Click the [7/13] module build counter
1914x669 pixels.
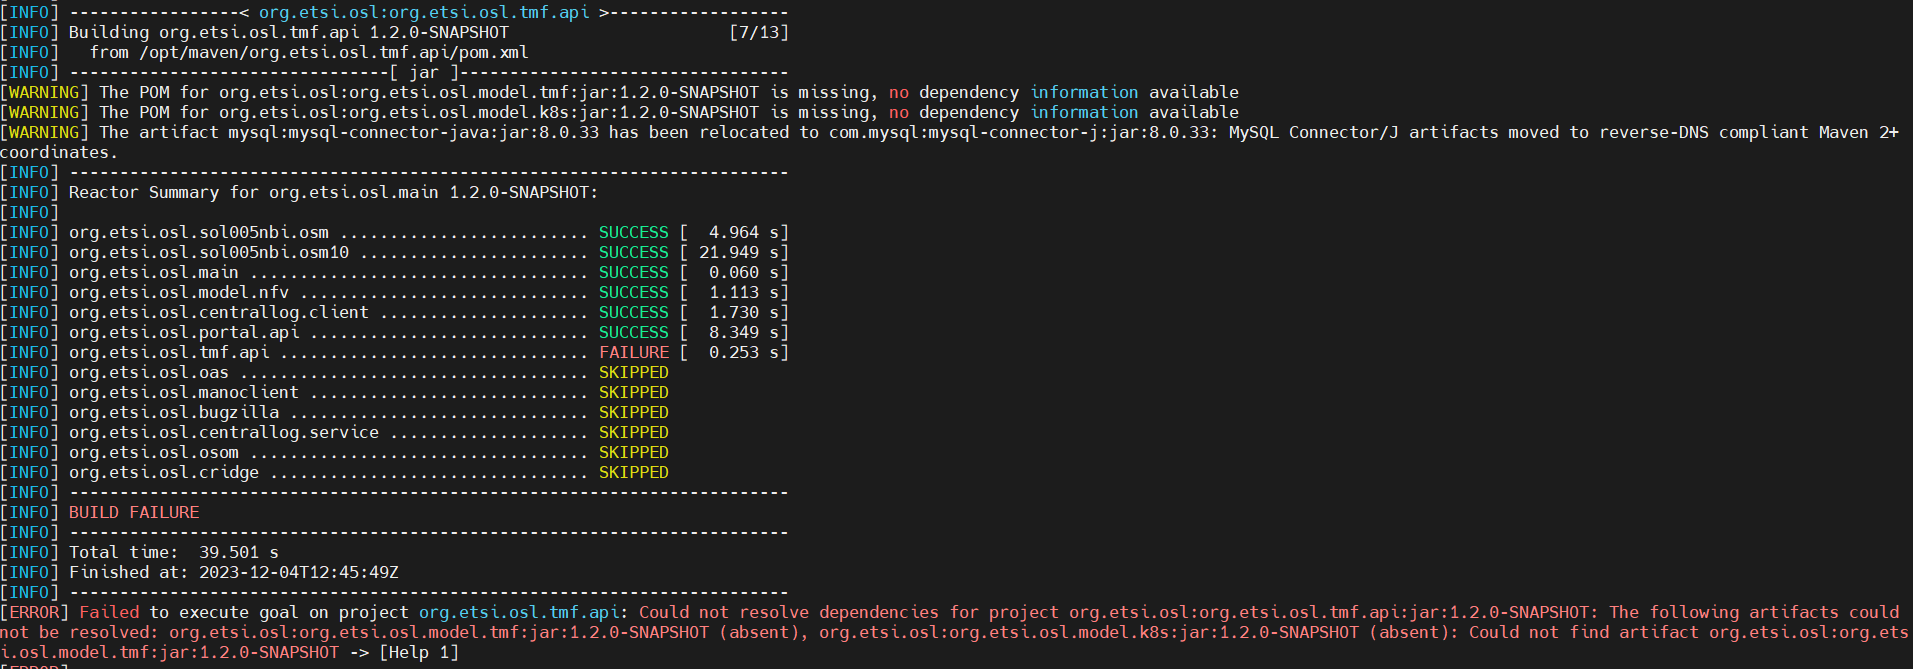[758, 32]
